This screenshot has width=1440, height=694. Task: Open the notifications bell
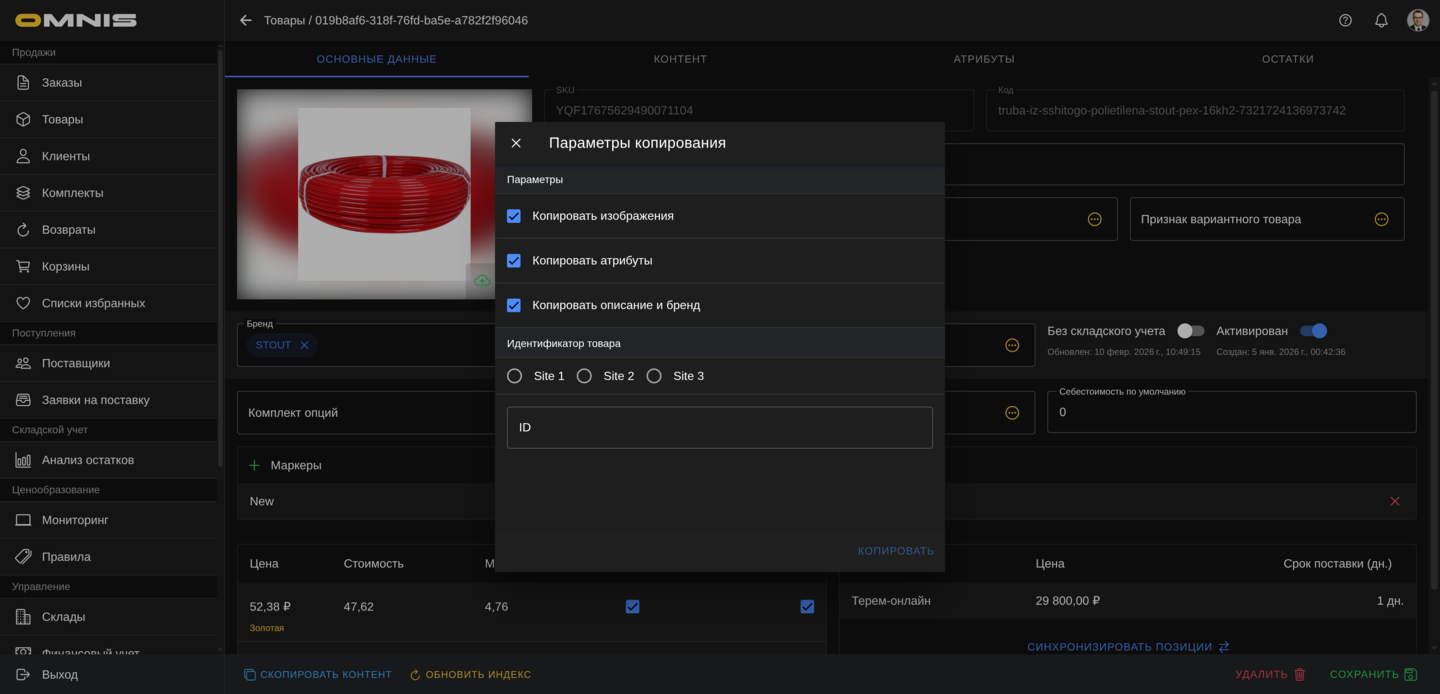pos(1381,20)
